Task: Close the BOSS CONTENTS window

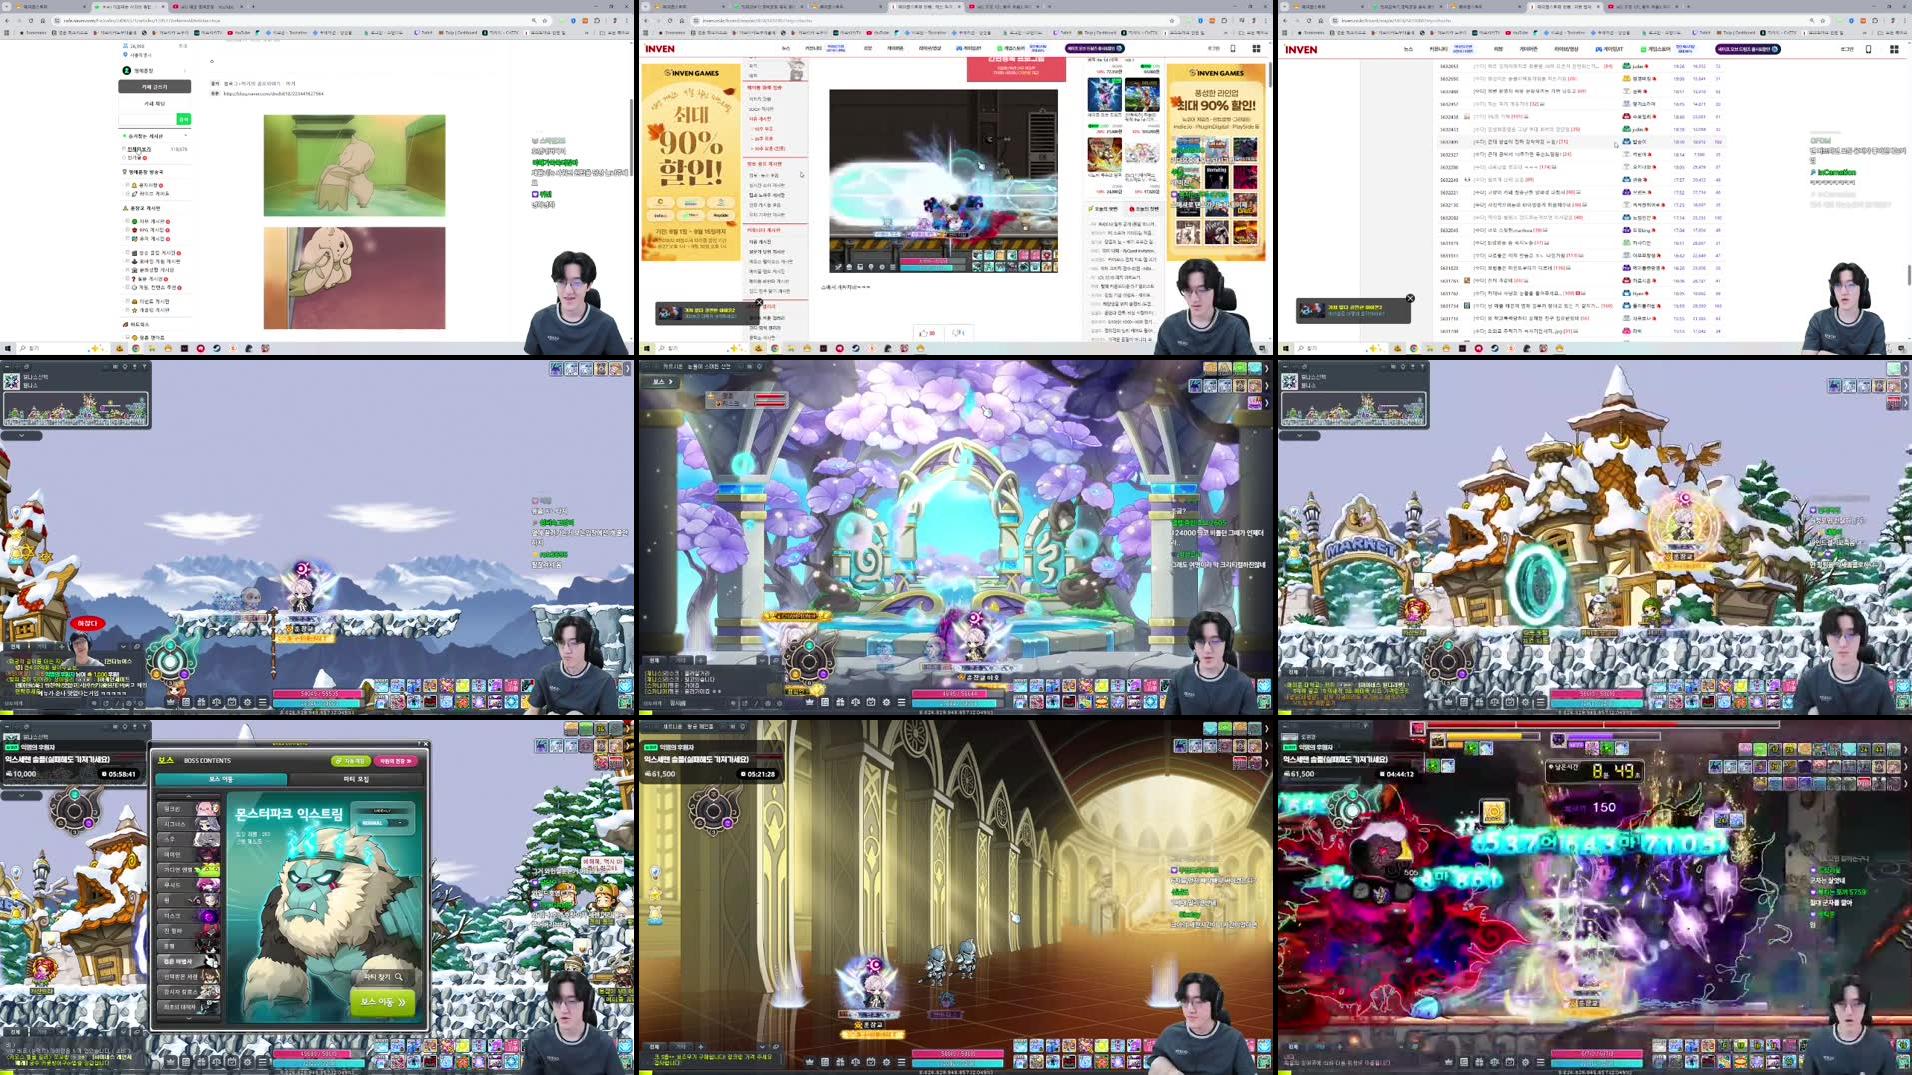Action: [x=425, y=744]
